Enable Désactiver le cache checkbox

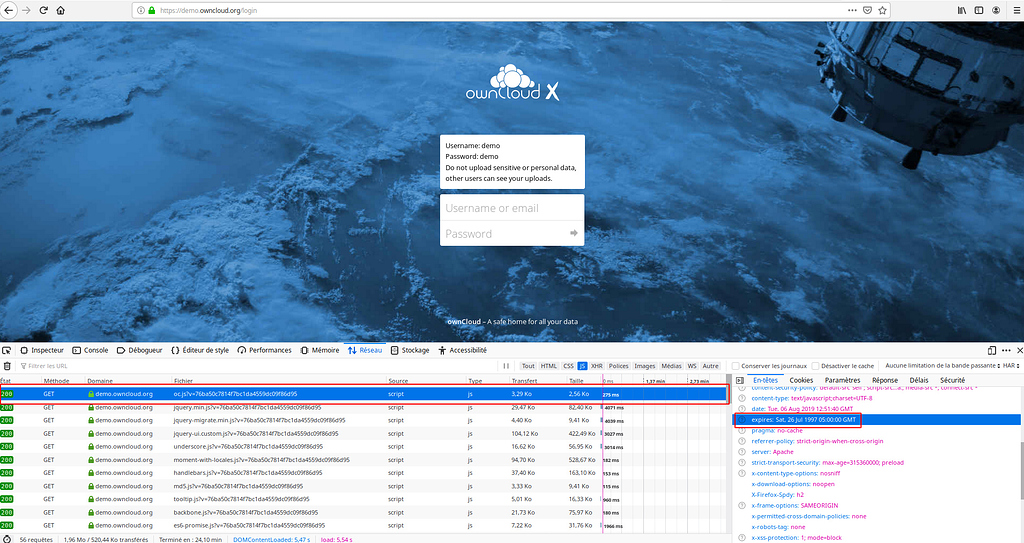tap(815, 366)
